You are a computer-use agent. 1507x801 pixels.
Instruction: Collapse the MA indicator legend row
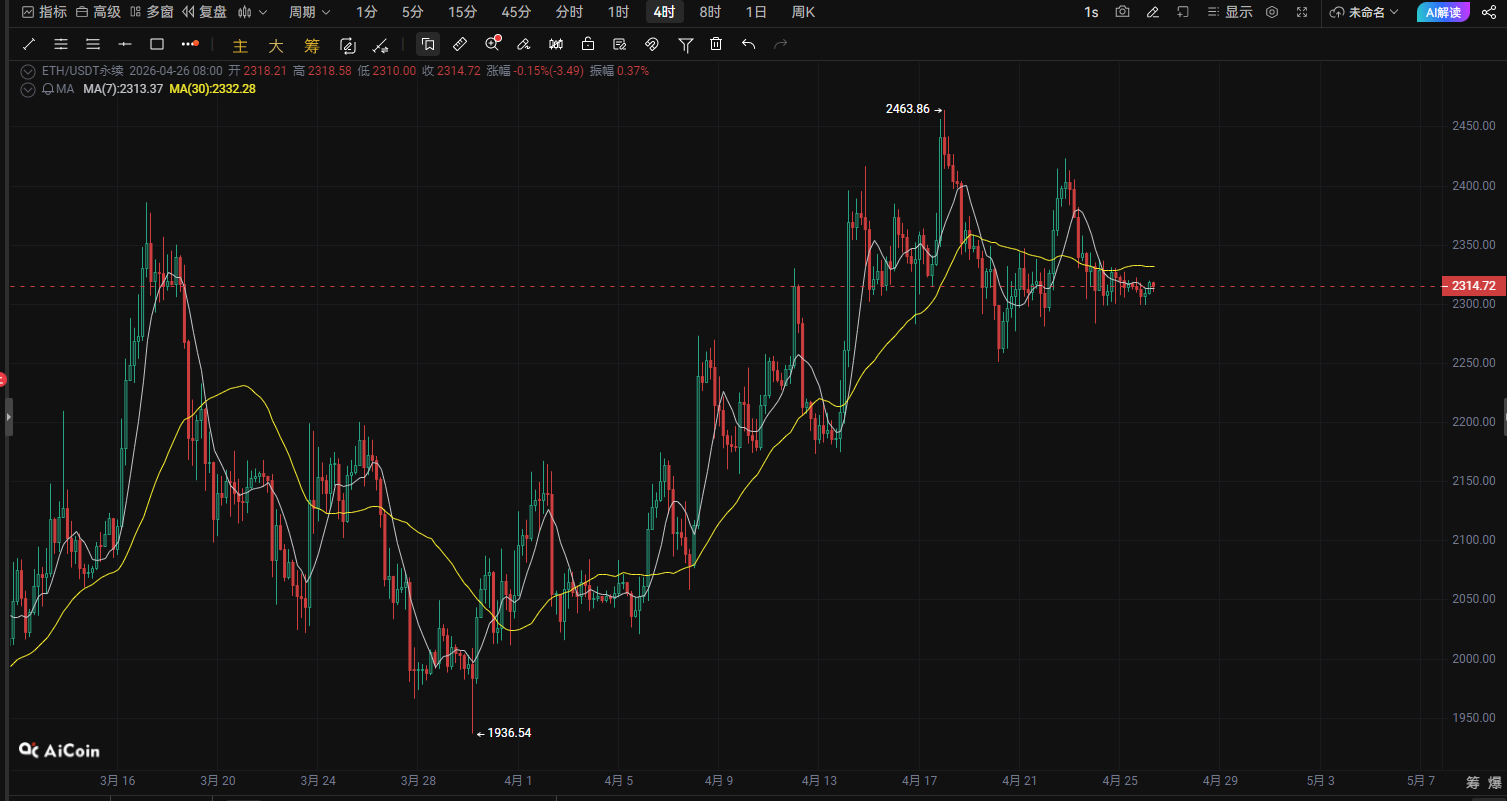pyautogui.click(x=26, y=89)
